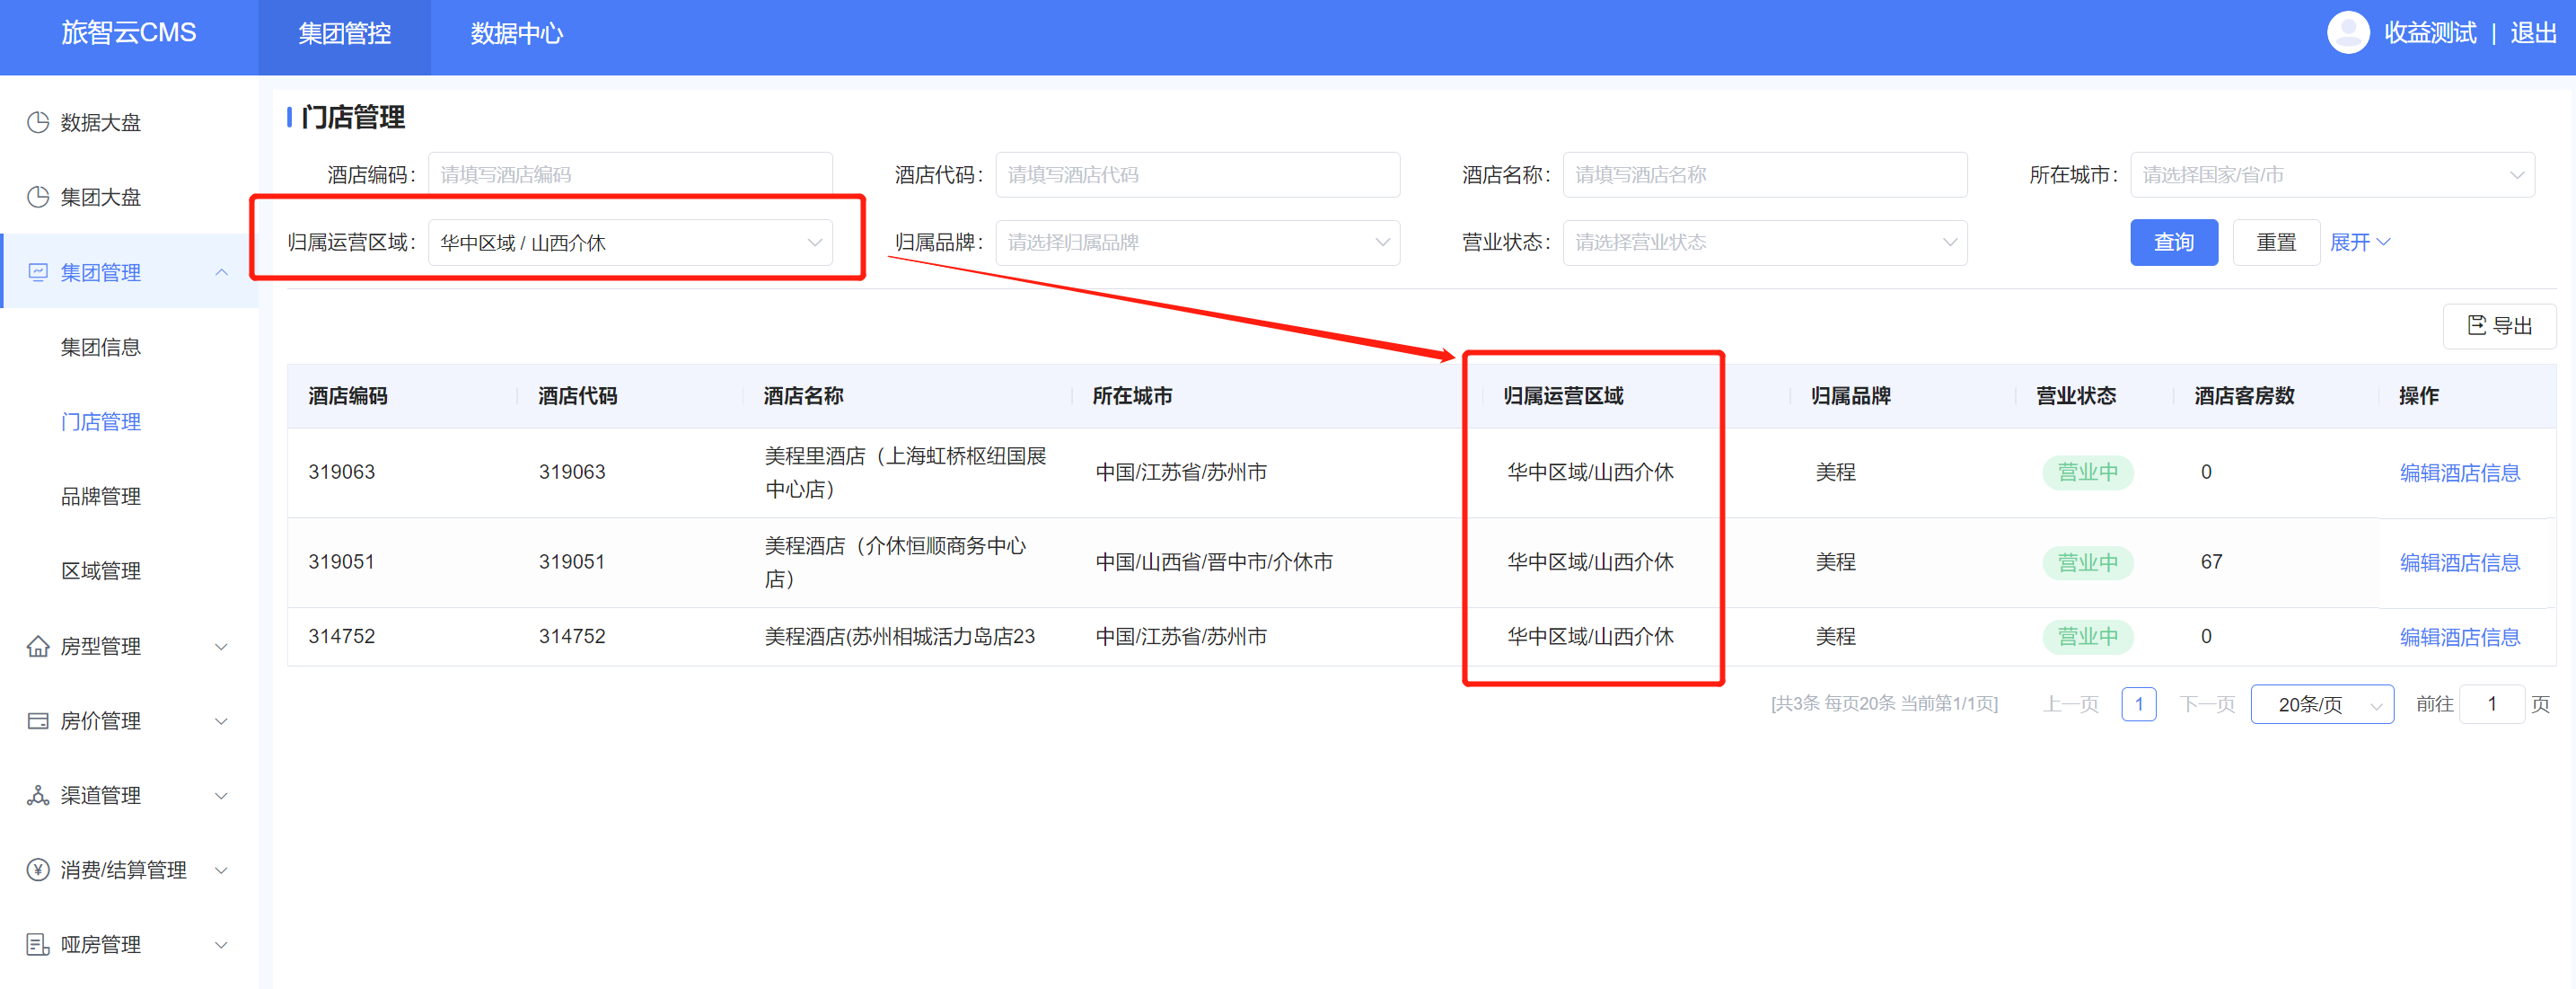
Task: Click the 酒店编码 column header
Action: [347, 395]
